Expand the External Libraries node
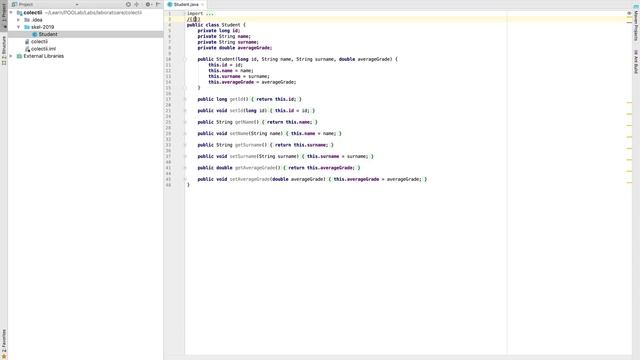The image size is (640, 360). 11,56
